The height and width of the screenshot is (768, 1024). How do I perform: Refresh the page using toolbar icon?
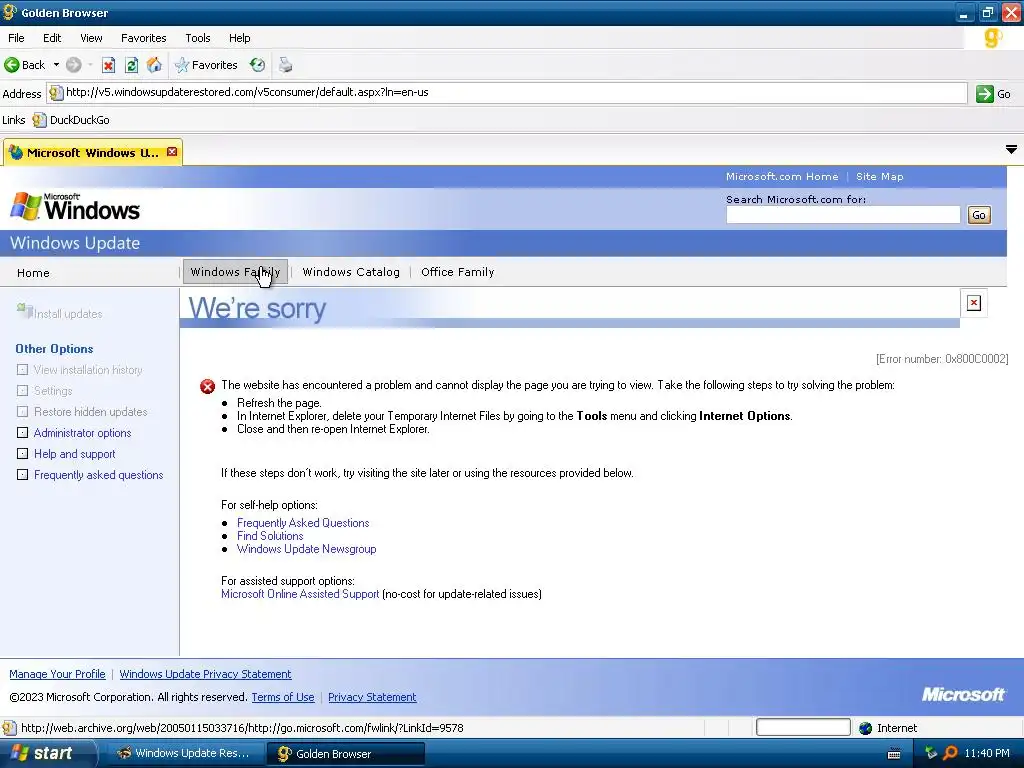[x=131, y=65]
